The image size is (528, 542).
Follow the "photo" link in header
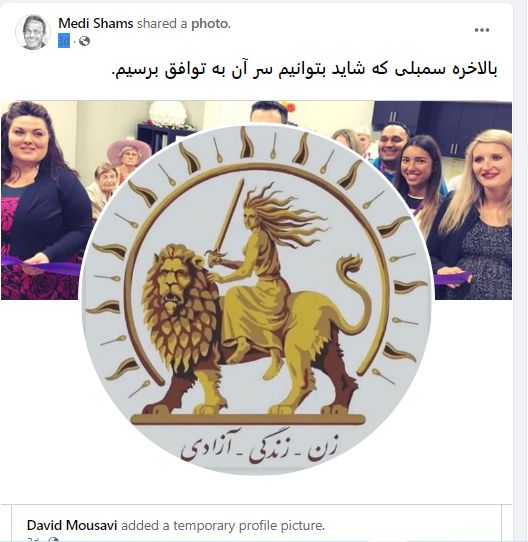click(x=211, y=24)
